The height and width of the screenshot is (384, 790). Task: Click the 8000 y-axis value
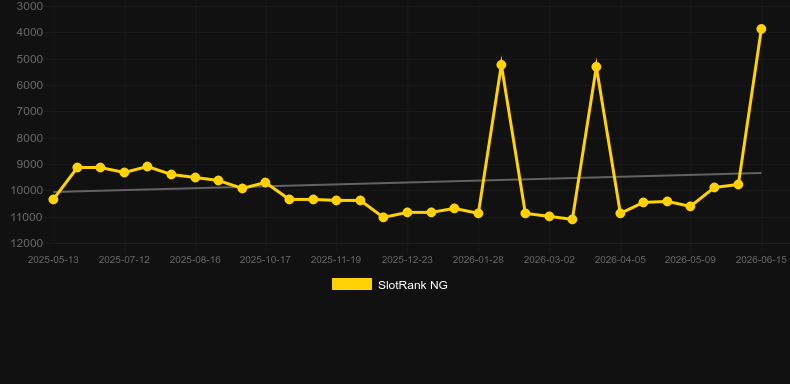(x=30, y=138)
